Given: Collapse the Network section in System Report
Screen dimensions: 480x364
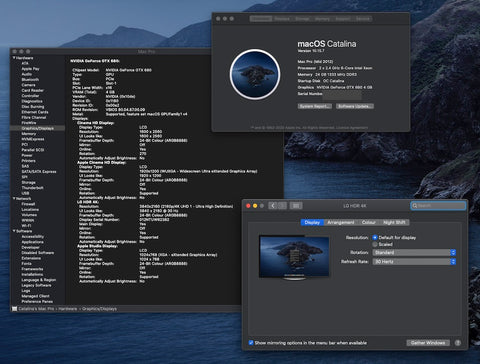Looking at the screenshot, I should [14, 198].
